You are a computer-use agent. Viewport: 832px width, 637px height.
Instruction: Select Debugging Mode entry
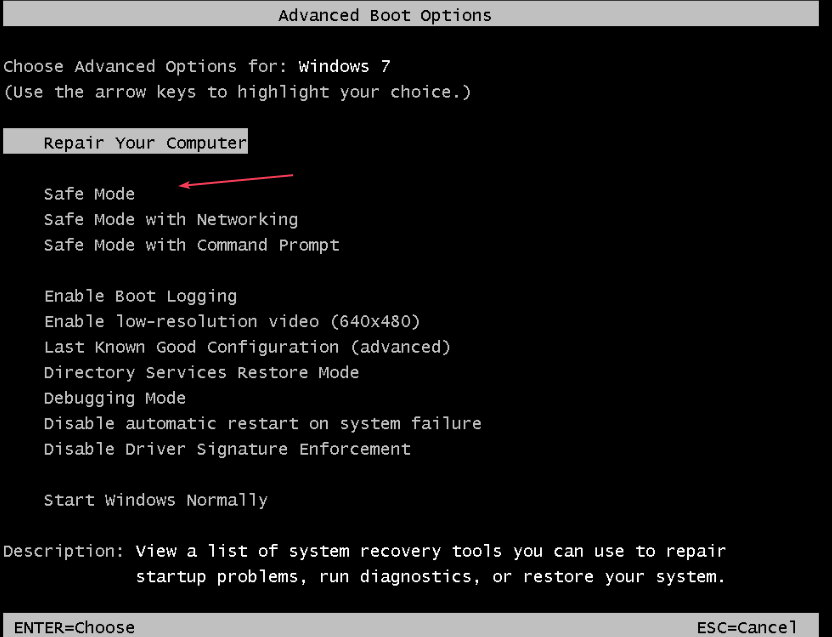115,398
